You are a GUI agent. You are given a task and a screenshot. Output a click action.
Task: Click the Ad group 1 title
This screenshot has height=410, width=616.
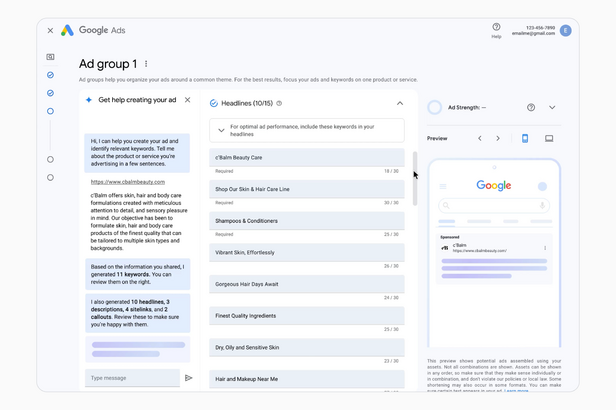pyautogui.click(x=108, y=64)
